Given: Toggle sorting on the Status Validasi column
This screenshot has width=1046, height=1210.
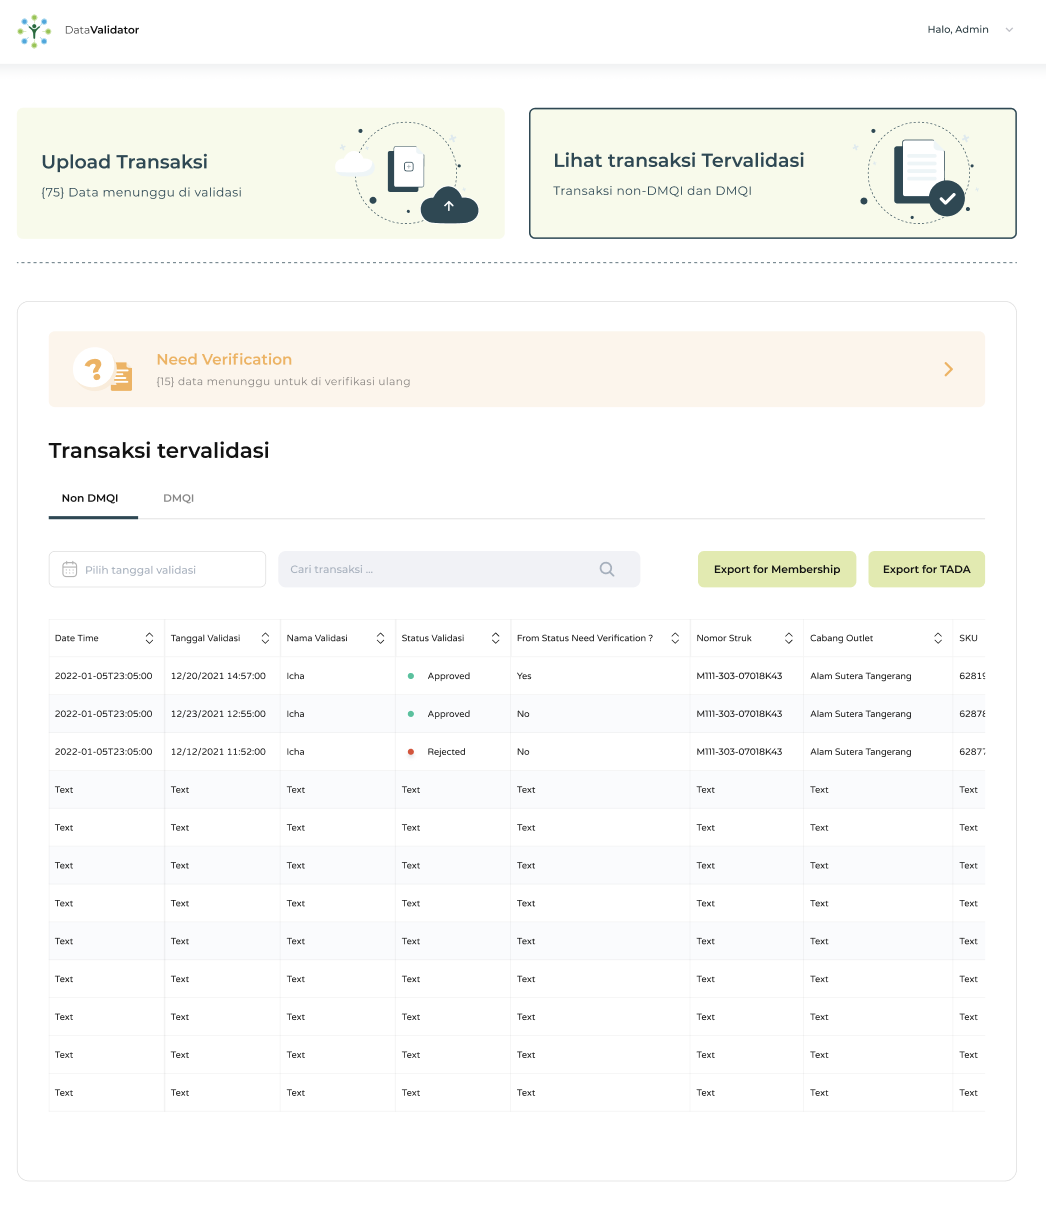Looking at the screenshot, I should tap(495, 637).
